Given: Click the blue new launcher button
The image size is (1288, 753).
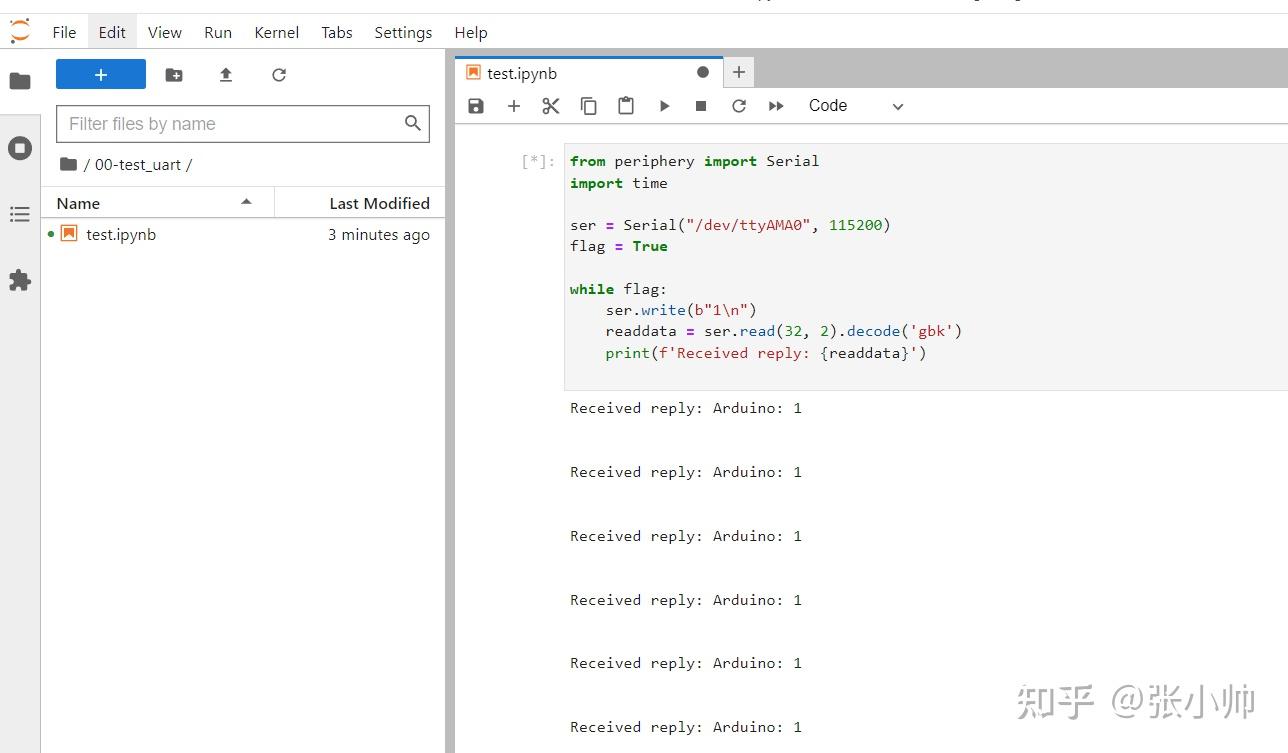Looking at the screenshot, I should tap(101, 74).
